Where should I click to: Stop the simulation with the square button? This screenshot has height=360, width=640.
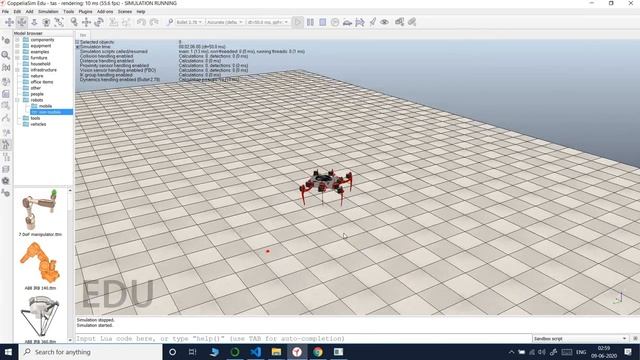(x=322, y=22)
